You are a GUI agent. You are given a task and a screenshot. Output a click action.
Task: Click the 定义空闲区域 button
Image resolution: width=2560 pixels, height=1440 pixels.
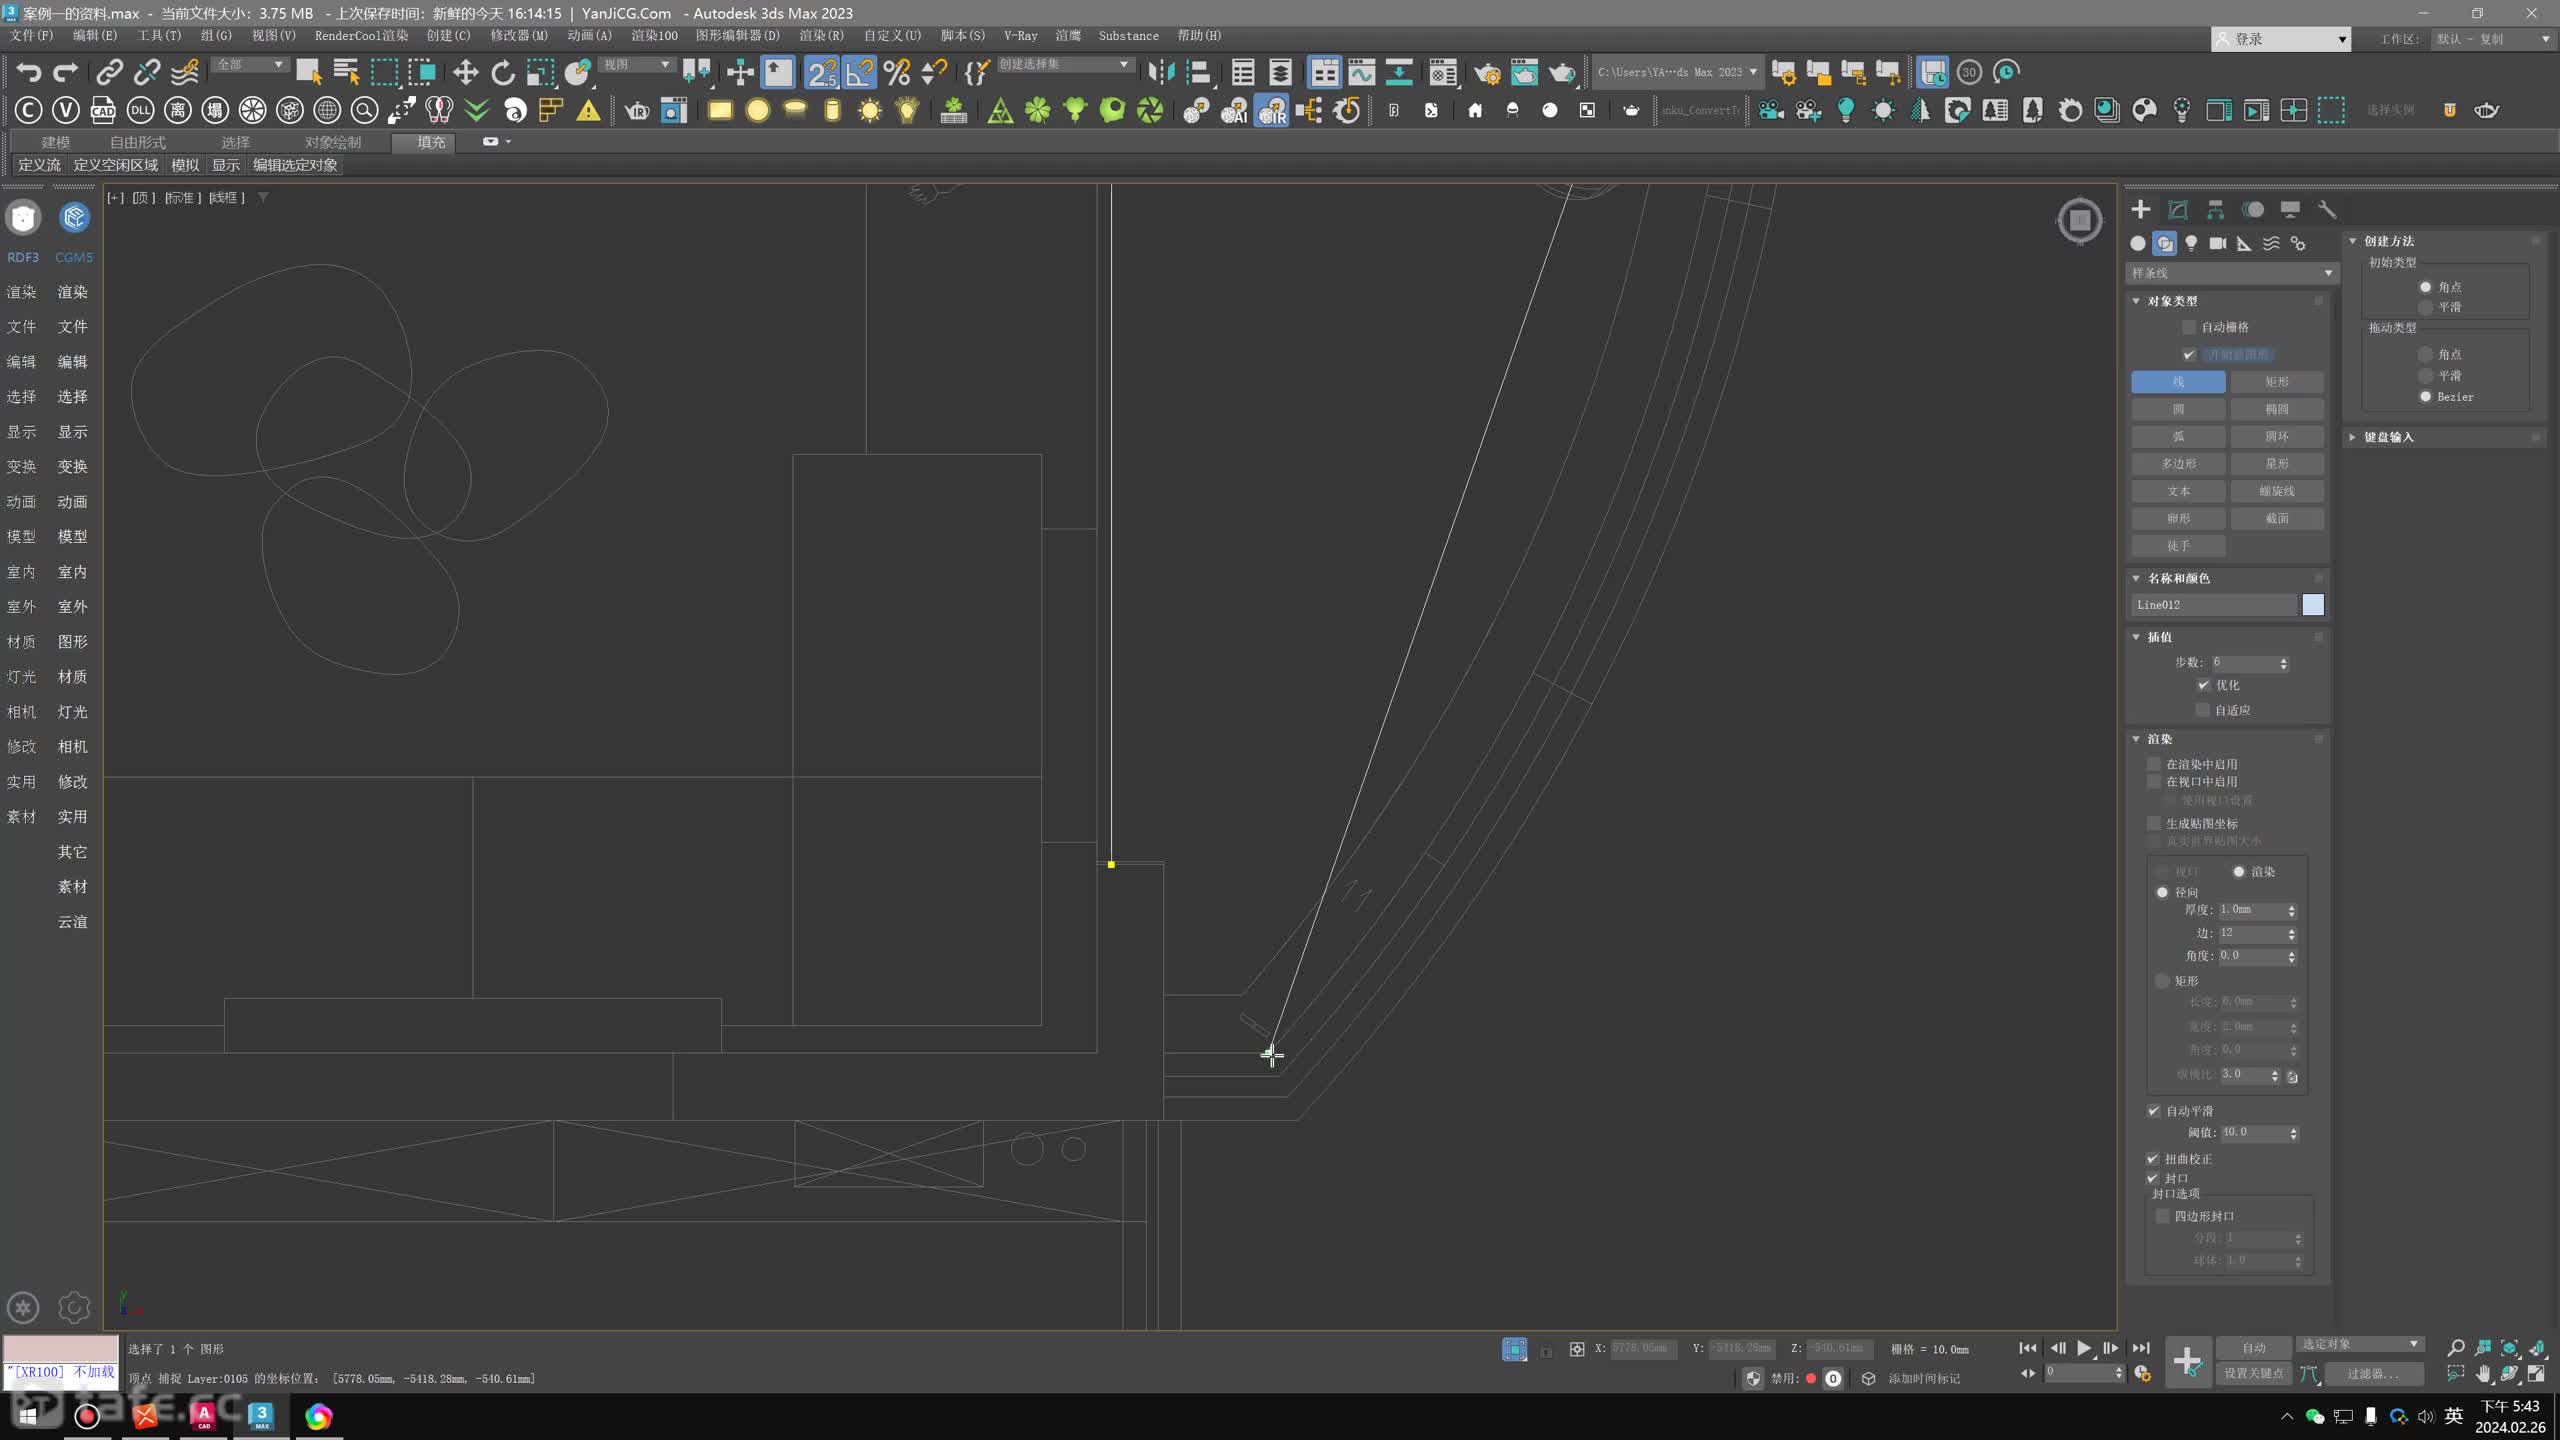click(116, 165)
